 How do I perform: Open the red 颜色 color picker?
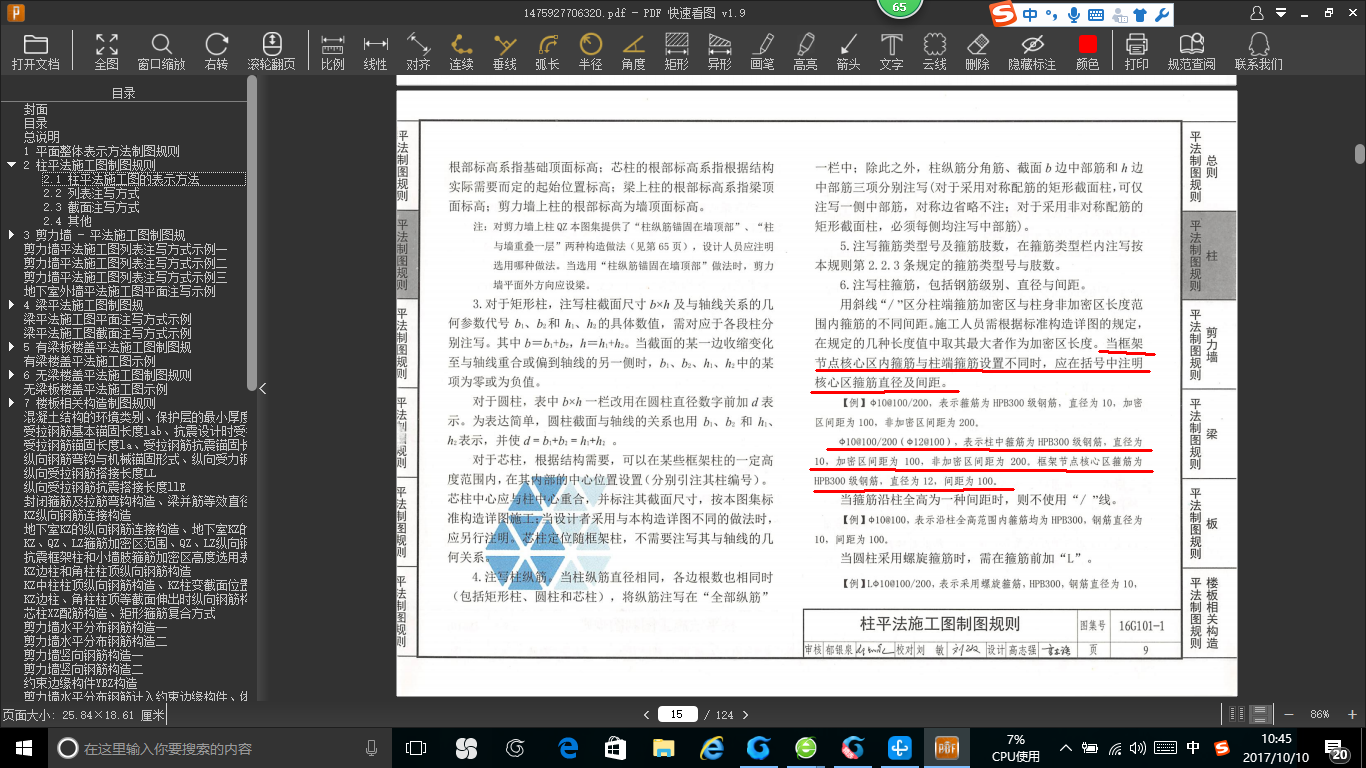click(x=1087, y=52)
